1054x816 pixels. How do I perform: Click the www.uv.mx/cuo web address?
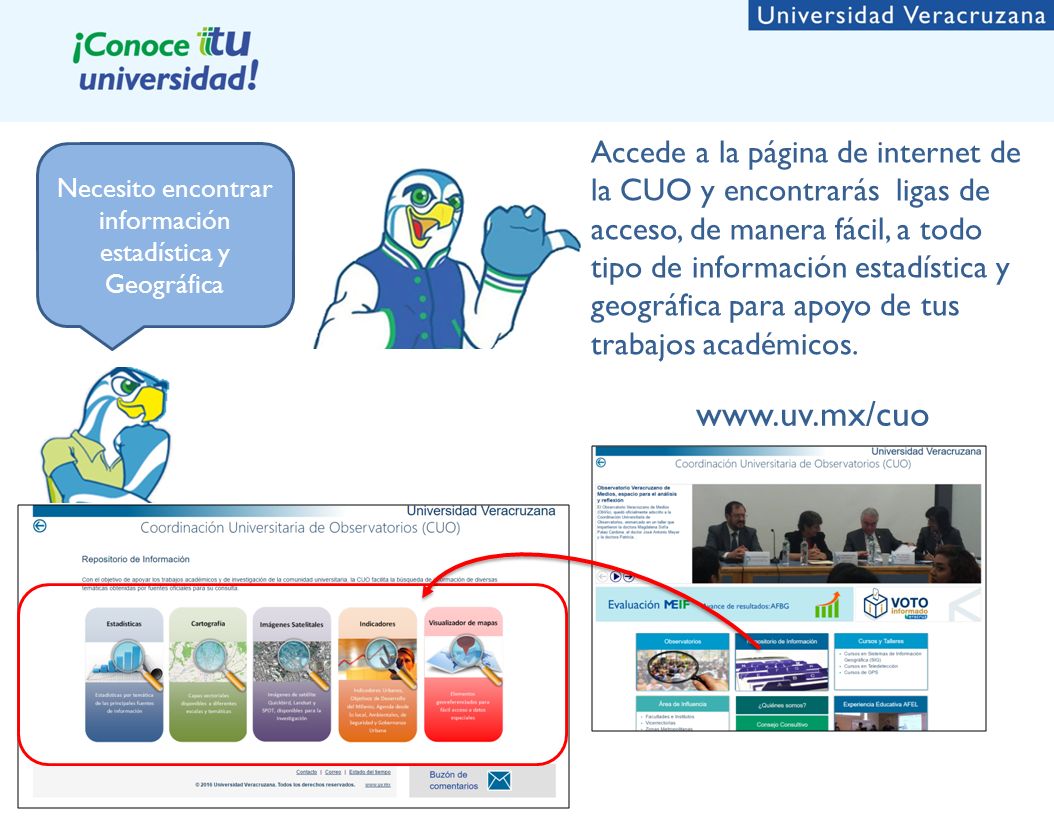(x=812, y=415)
